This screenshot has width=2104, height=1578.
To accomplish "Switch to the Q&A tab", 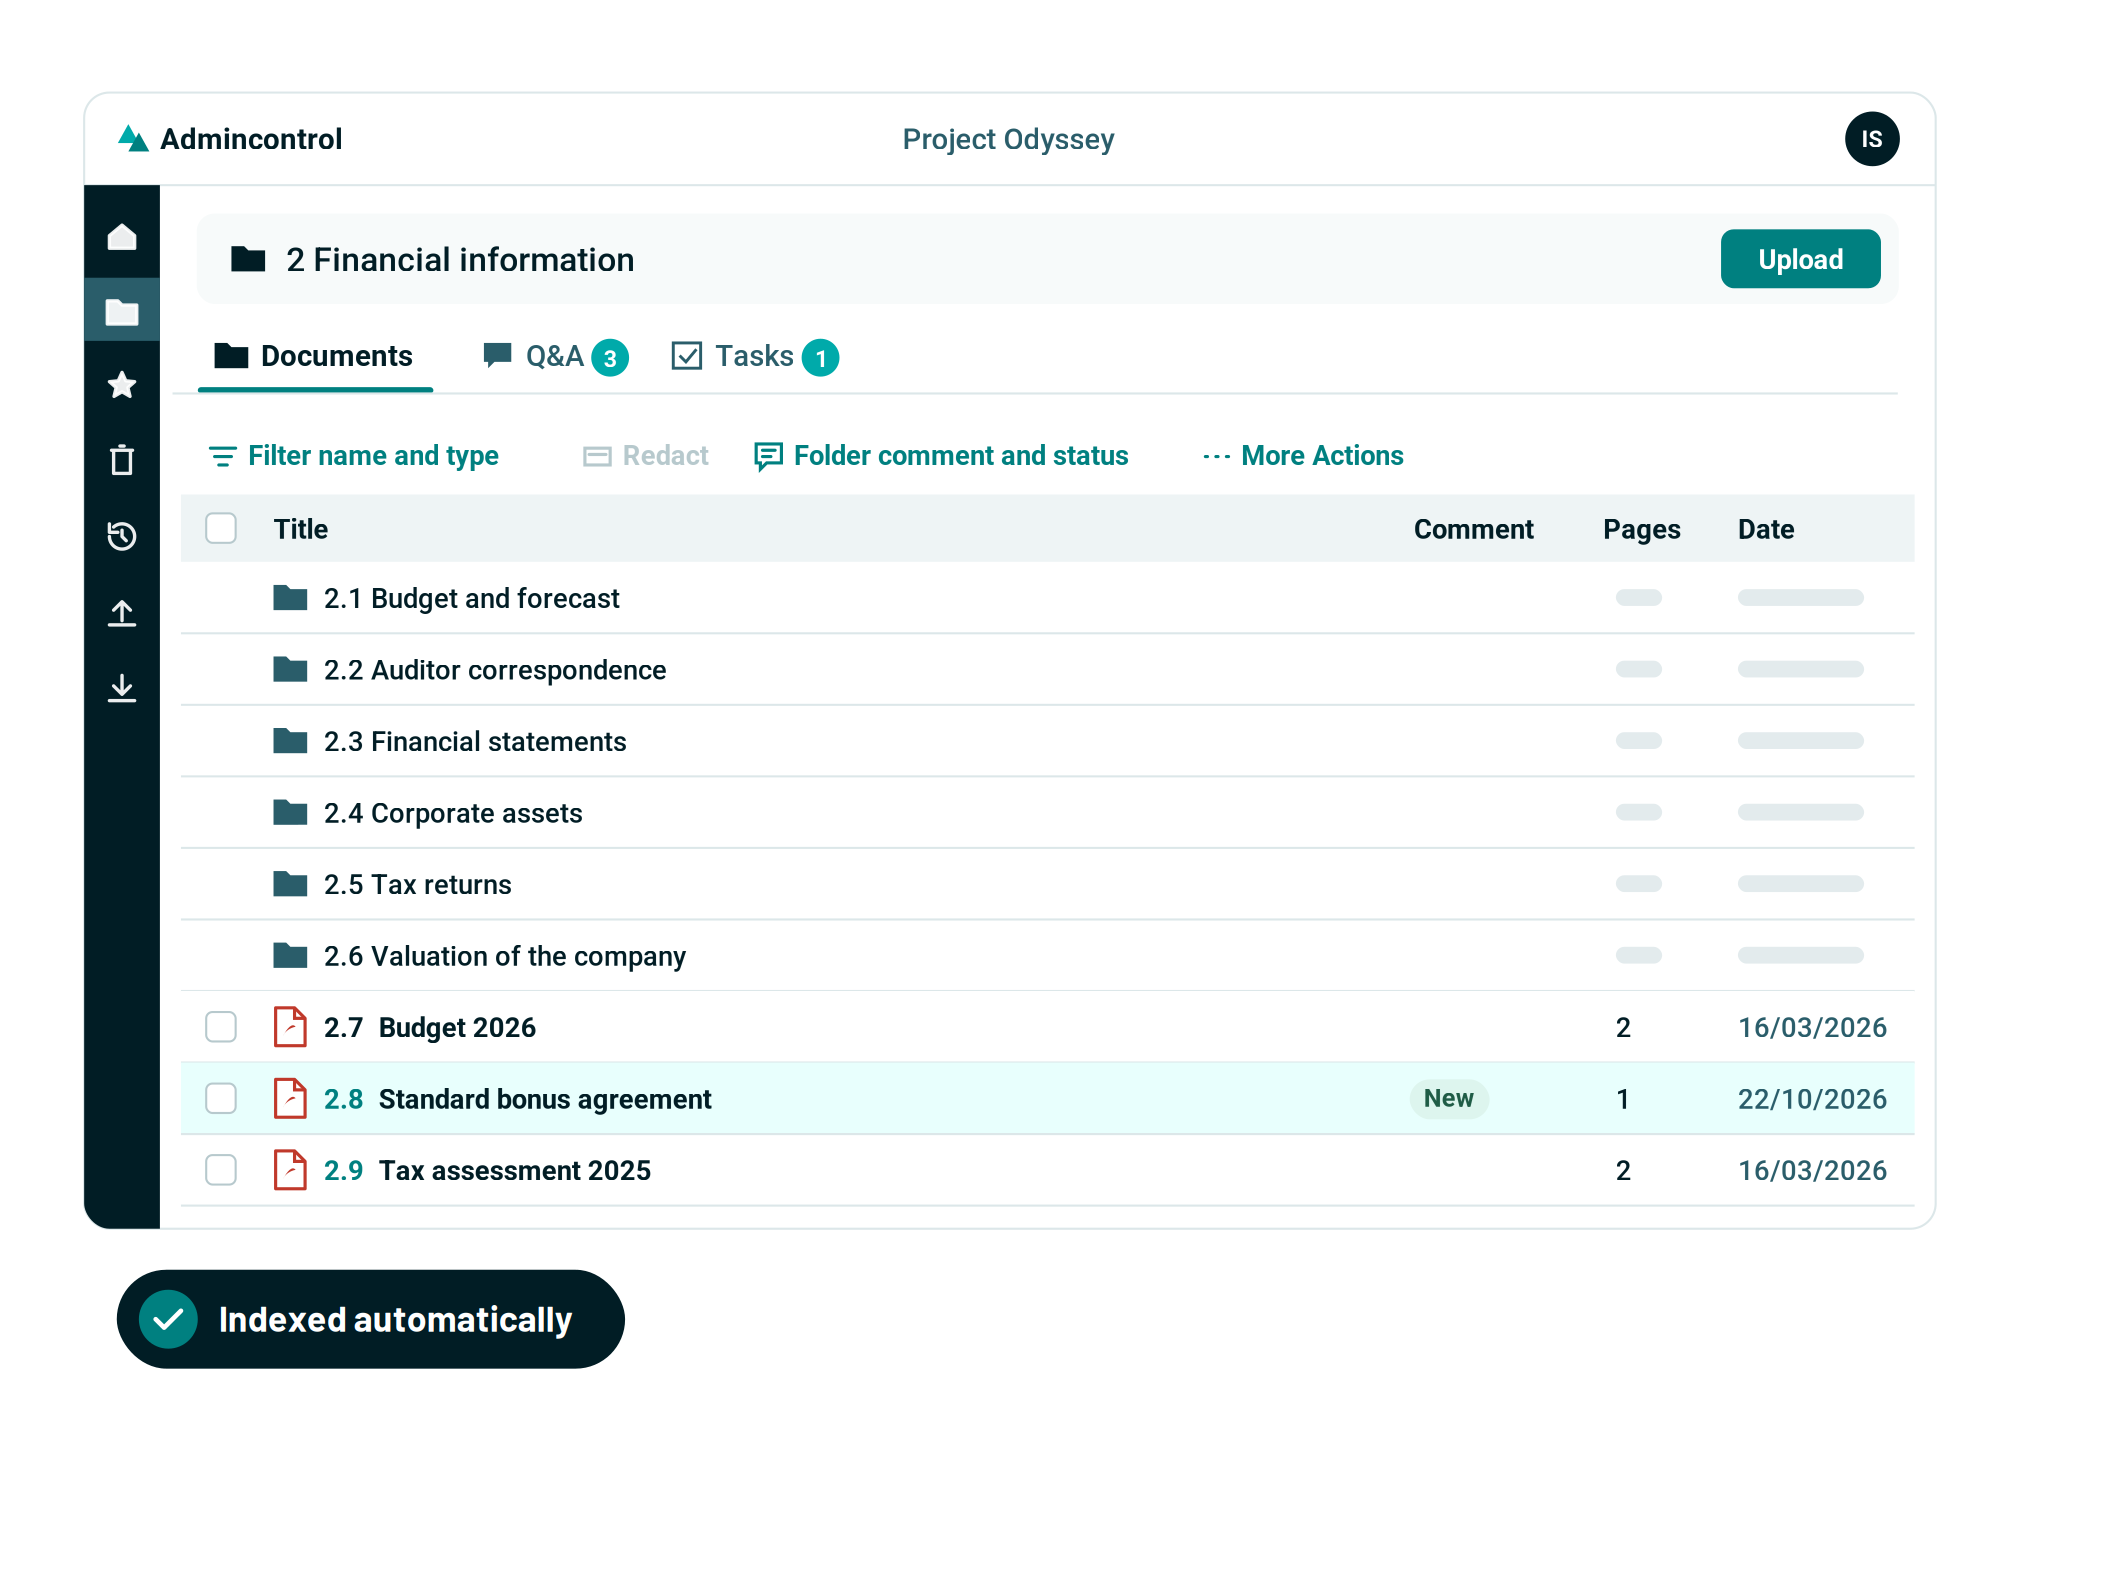I will click(555, 357).
